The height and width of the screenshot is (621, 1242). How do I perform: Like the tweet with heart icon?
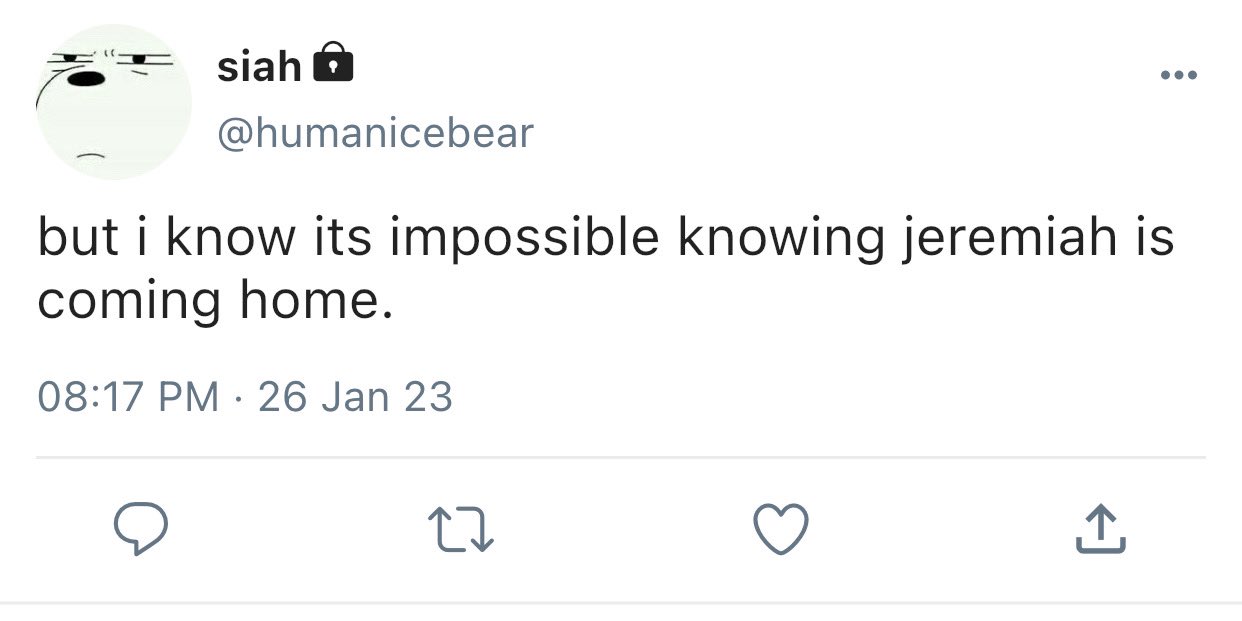780,529
